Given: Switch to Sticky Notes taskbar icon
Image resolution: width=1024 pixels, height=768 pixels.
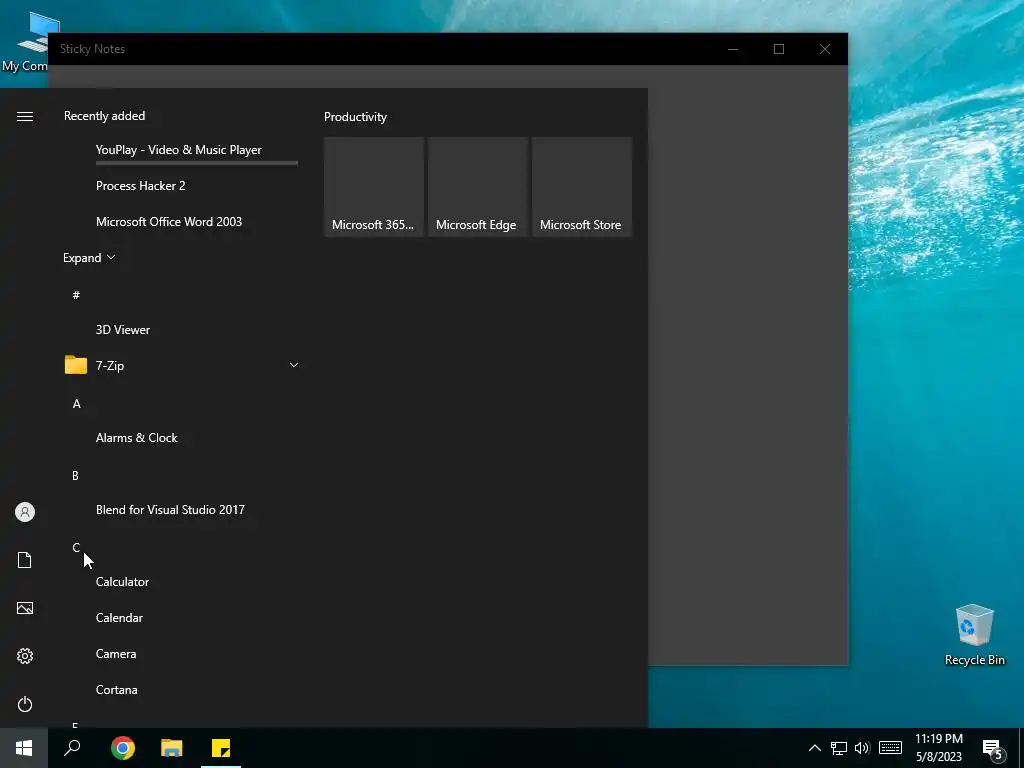Looking at the screenshot, I should tap(221, 748).
